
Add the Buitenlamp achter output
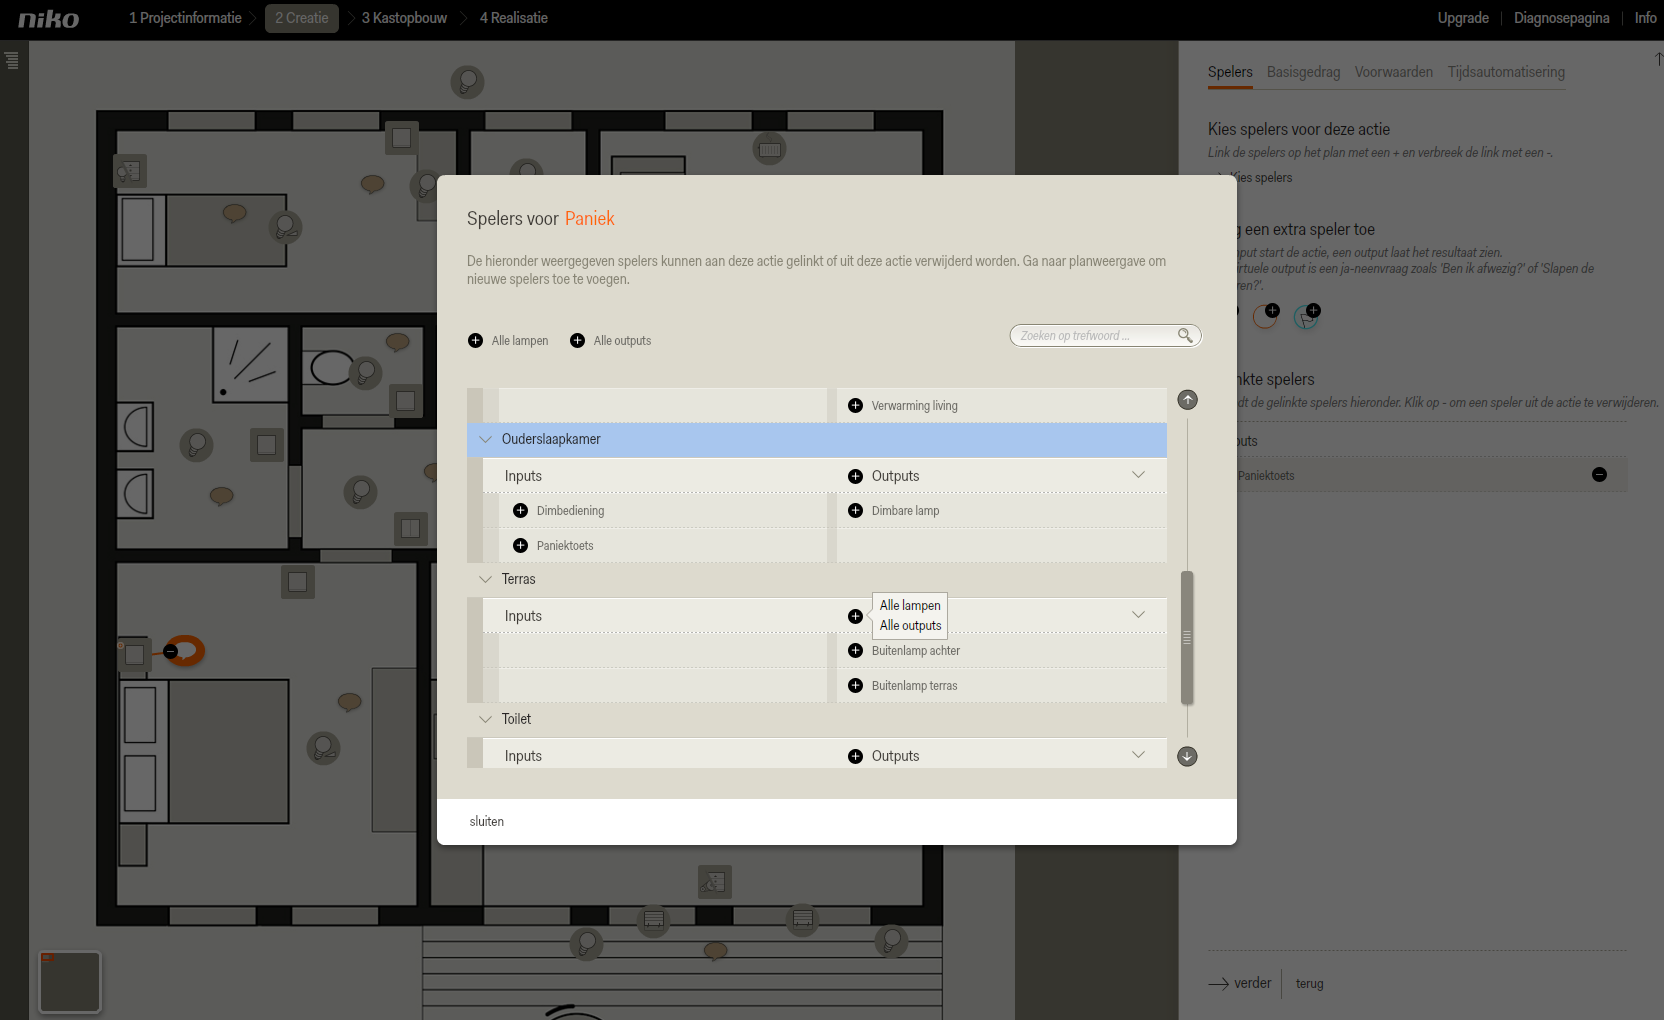(x=855, y=651)
